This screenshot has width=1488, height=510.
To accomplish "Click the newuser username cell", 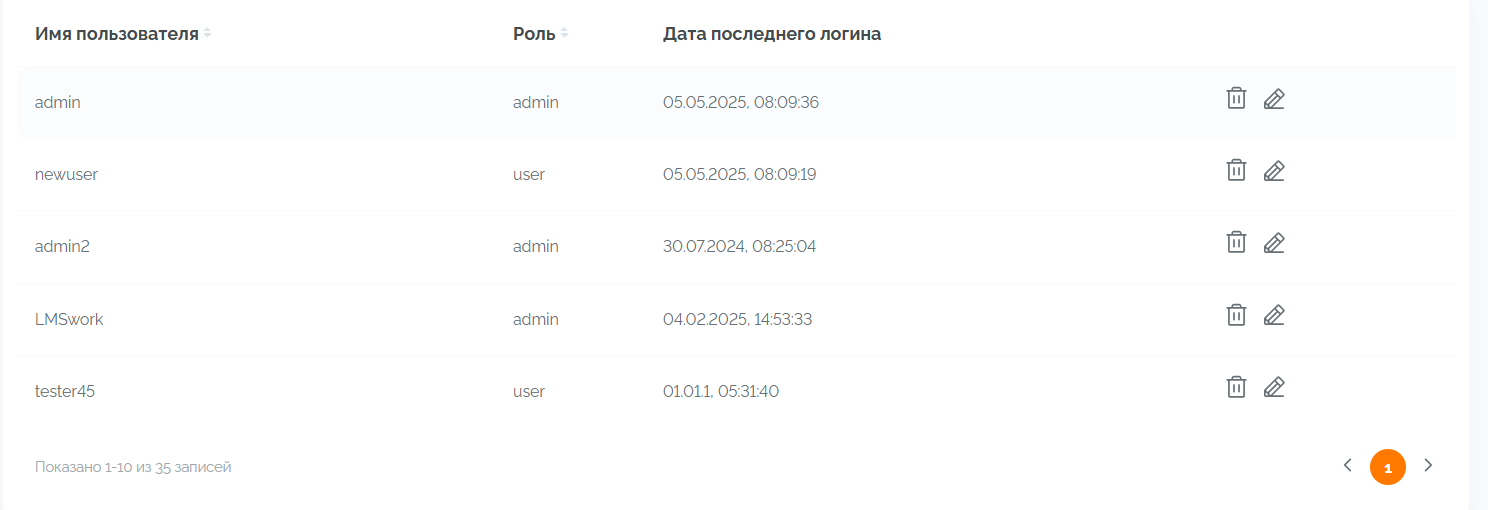I will click(x=66, y=174).
